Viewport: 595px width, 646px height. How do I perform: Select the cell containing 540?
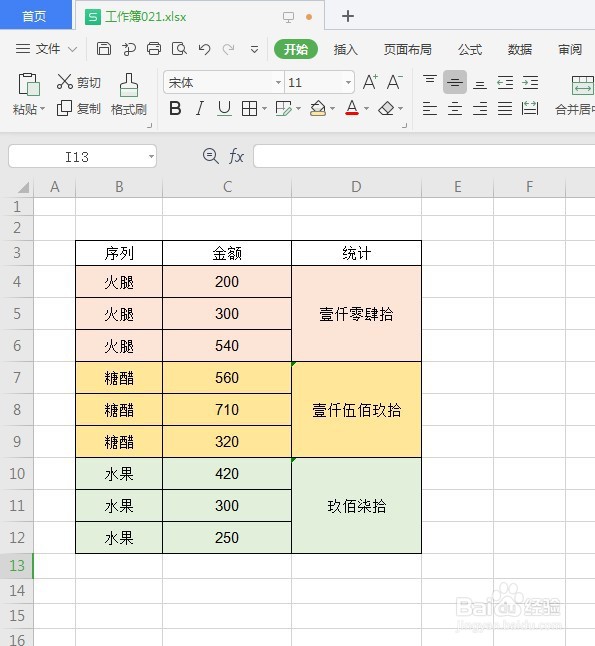pyautogui.click(x=227, y=346)
